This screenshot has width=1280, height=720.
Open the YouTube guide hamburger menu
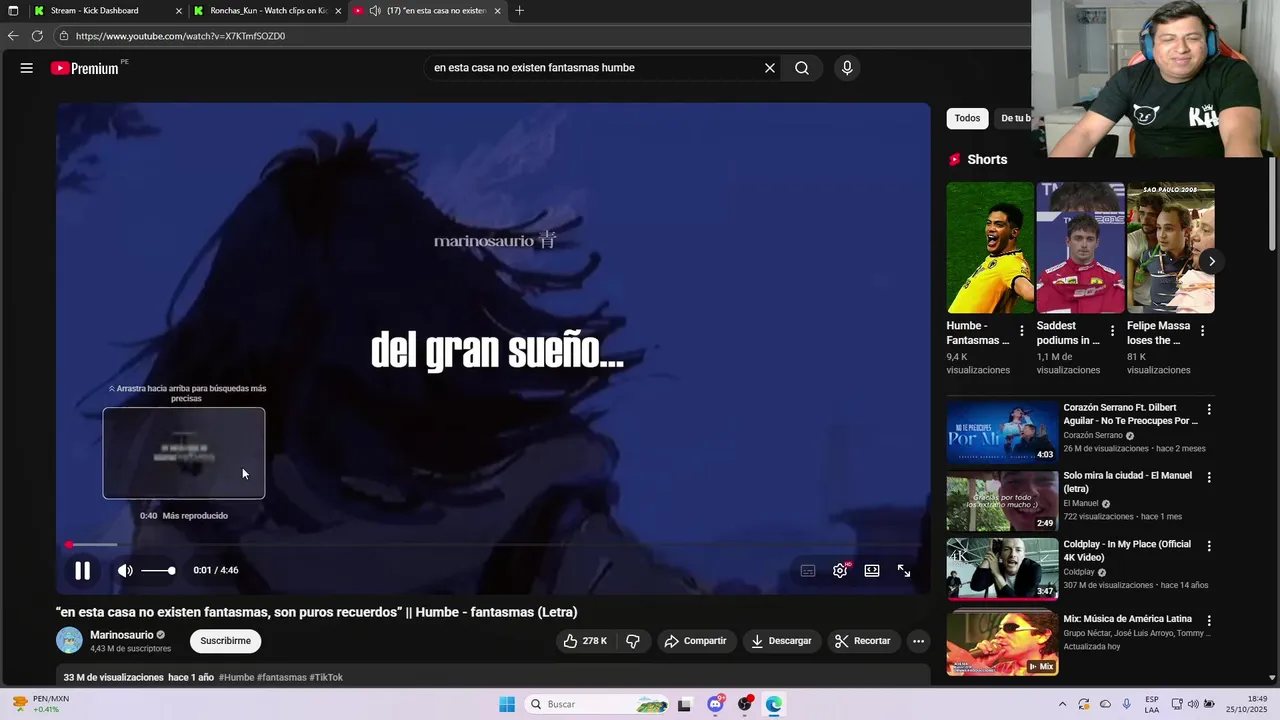pyautogui.click(x=27, y=68)
